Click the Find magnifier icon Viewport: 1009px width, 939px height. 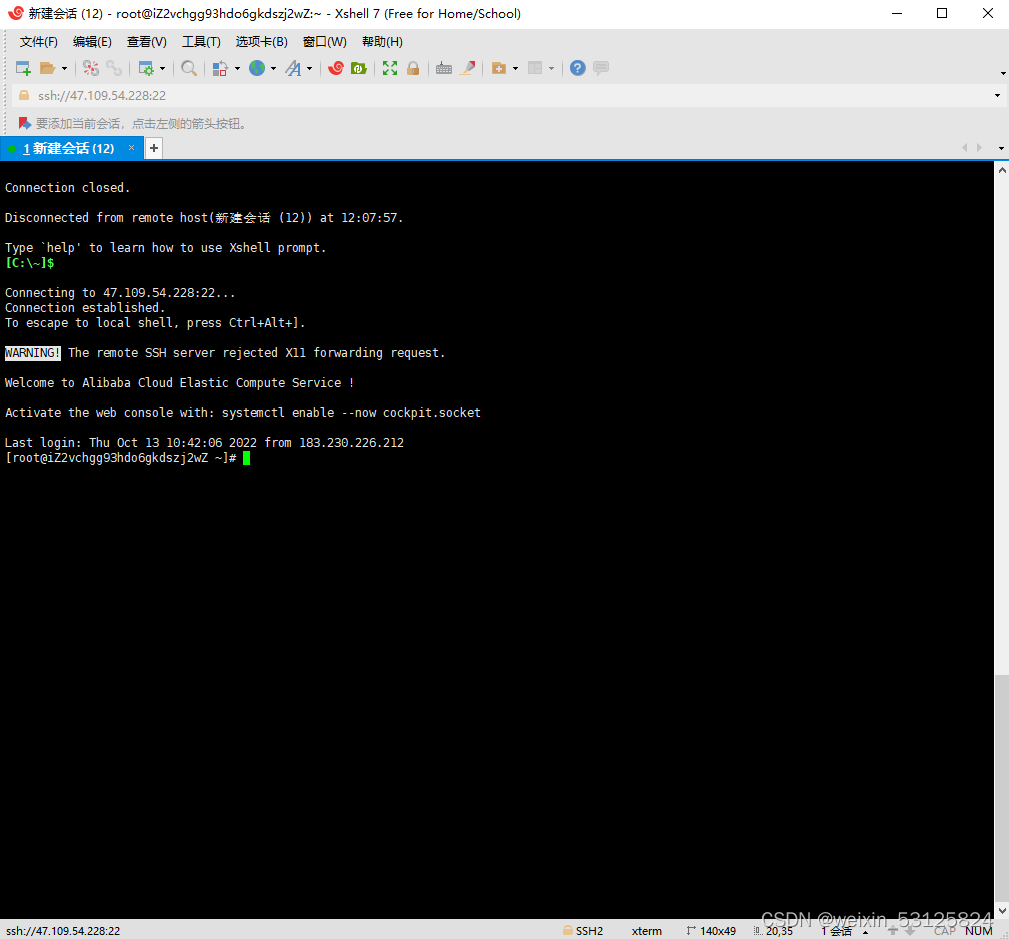point(189,68)
